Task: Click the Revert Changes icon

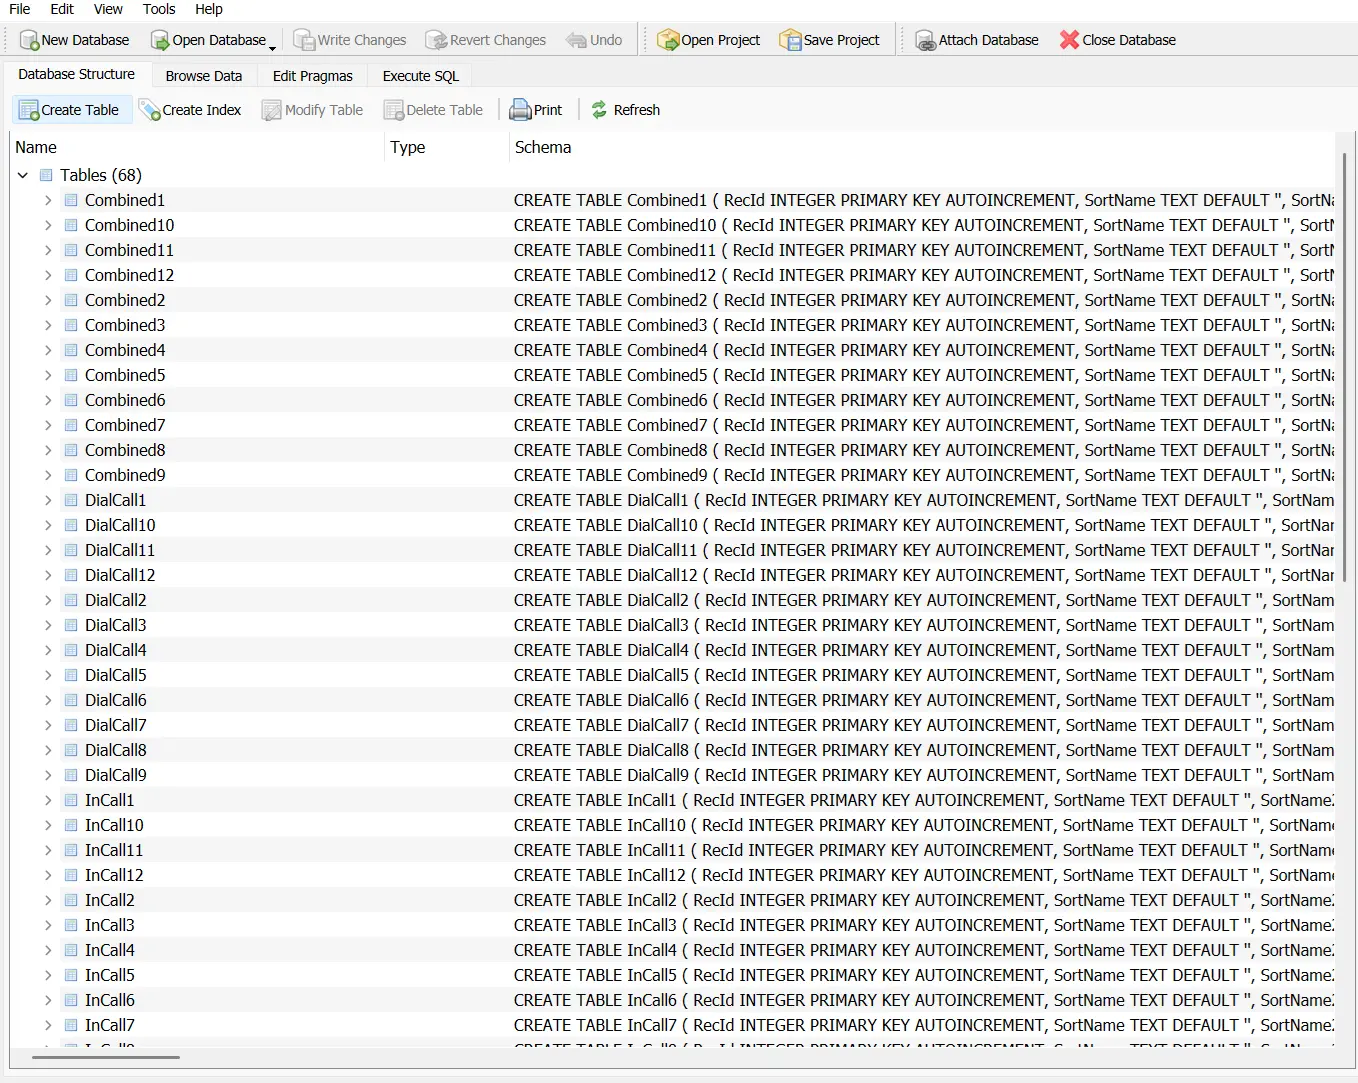Action: click(436, 40)
